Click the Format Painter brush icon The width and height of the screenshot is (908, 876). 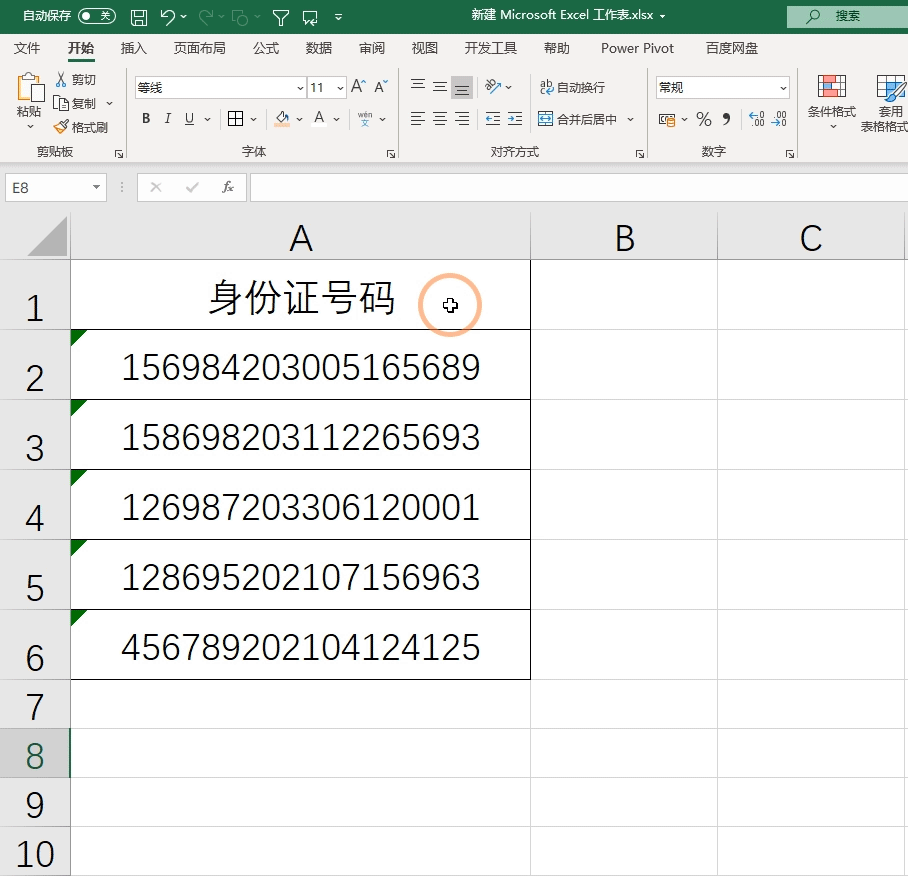click(62, 127)
